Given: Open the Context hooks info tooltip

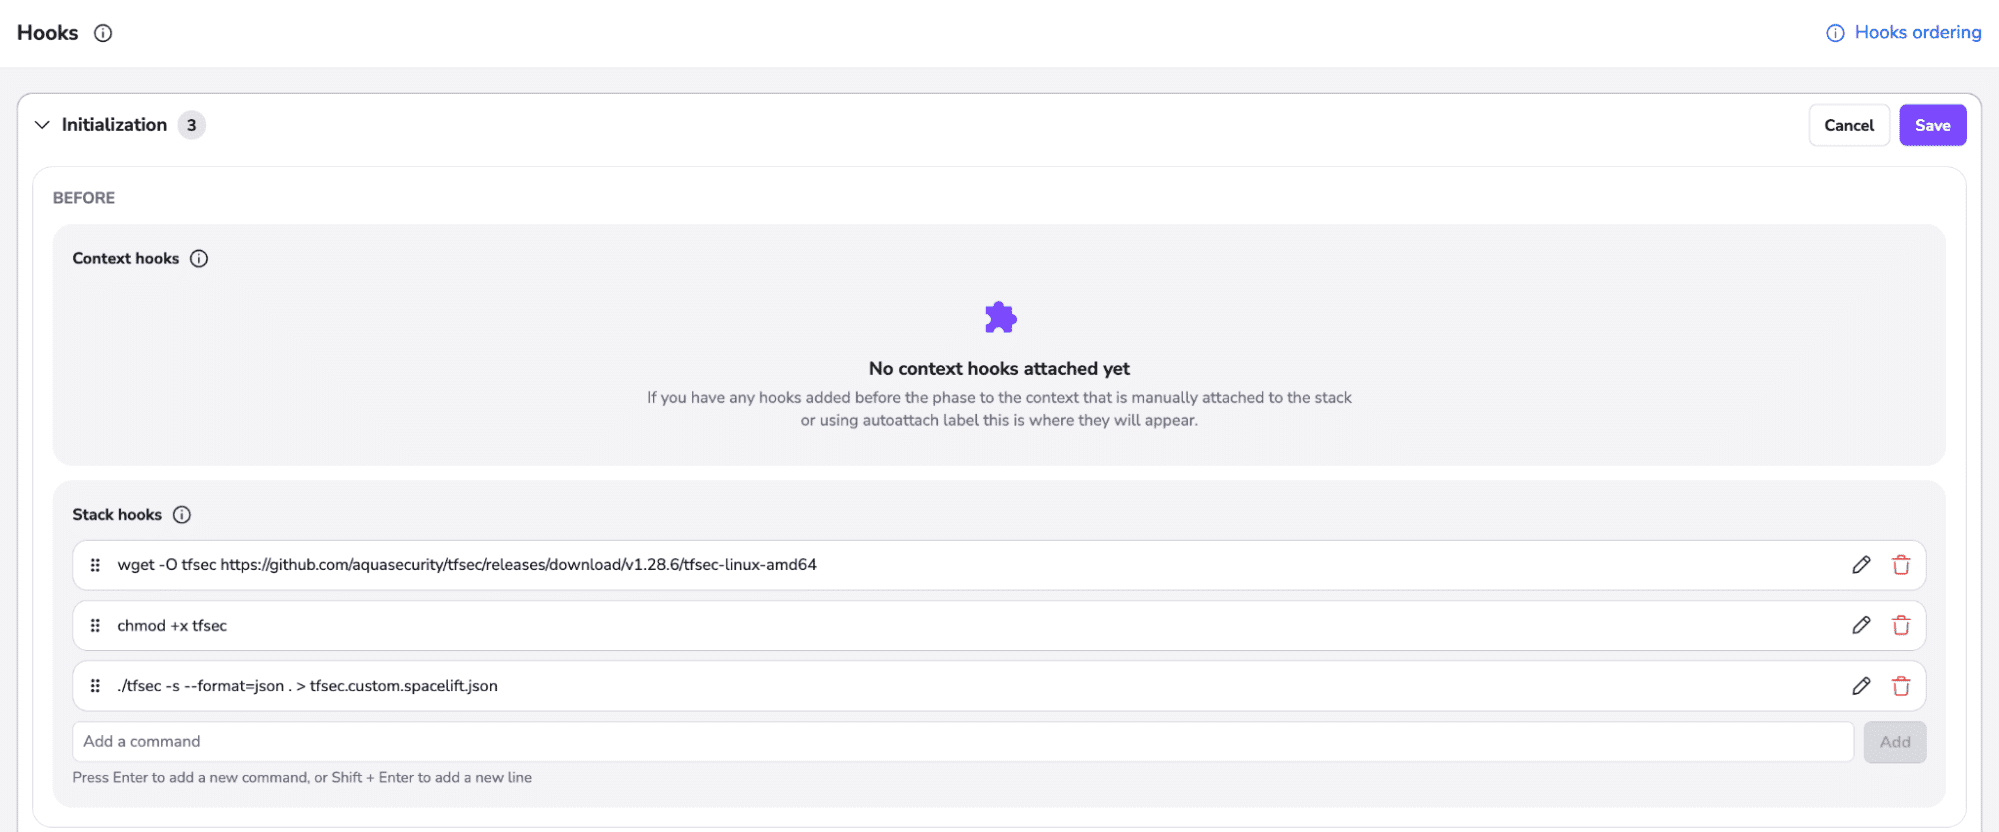Looking at the screenshot, I should (199, 258).
